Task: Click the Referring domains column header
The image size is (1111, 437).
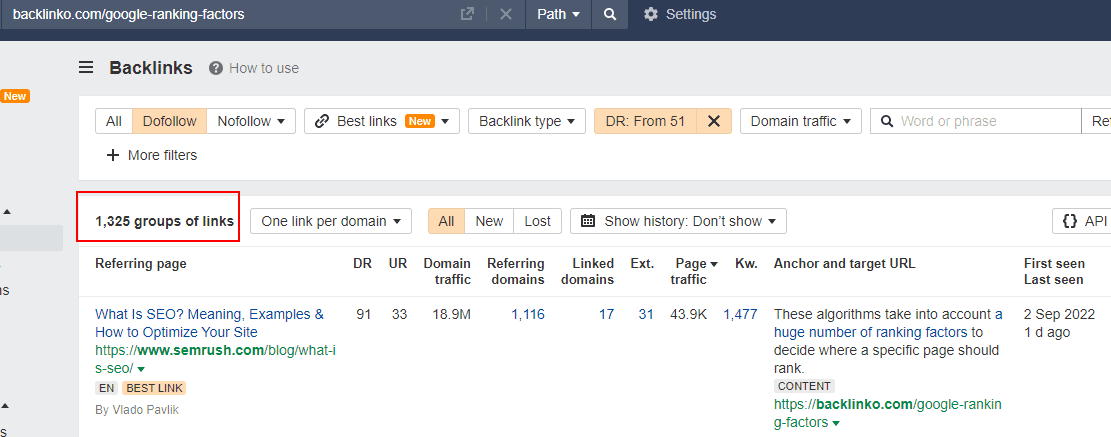Action: click(516, 271)
